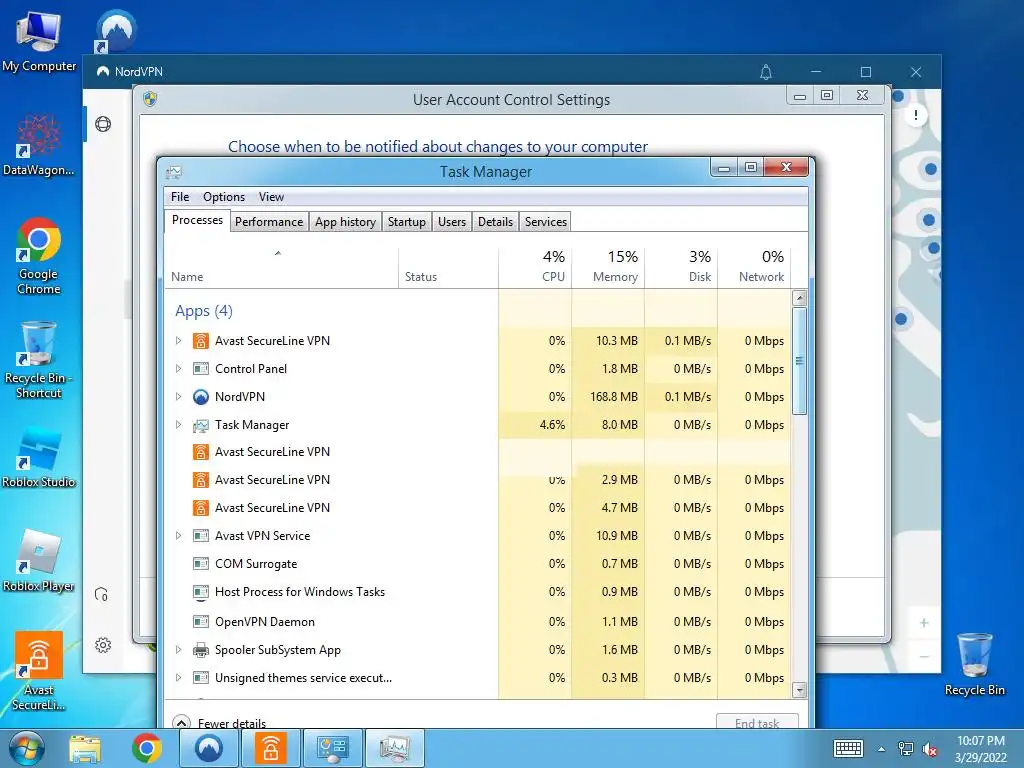This screenshot has height=768, width=1024.
Task: Switch to Performance tab
Action: [x=269, y=222]
